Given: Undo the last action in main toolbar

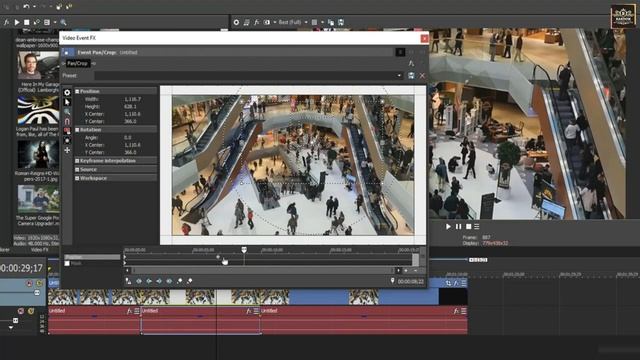Looking at the screenshot, I should pos(27,7).
